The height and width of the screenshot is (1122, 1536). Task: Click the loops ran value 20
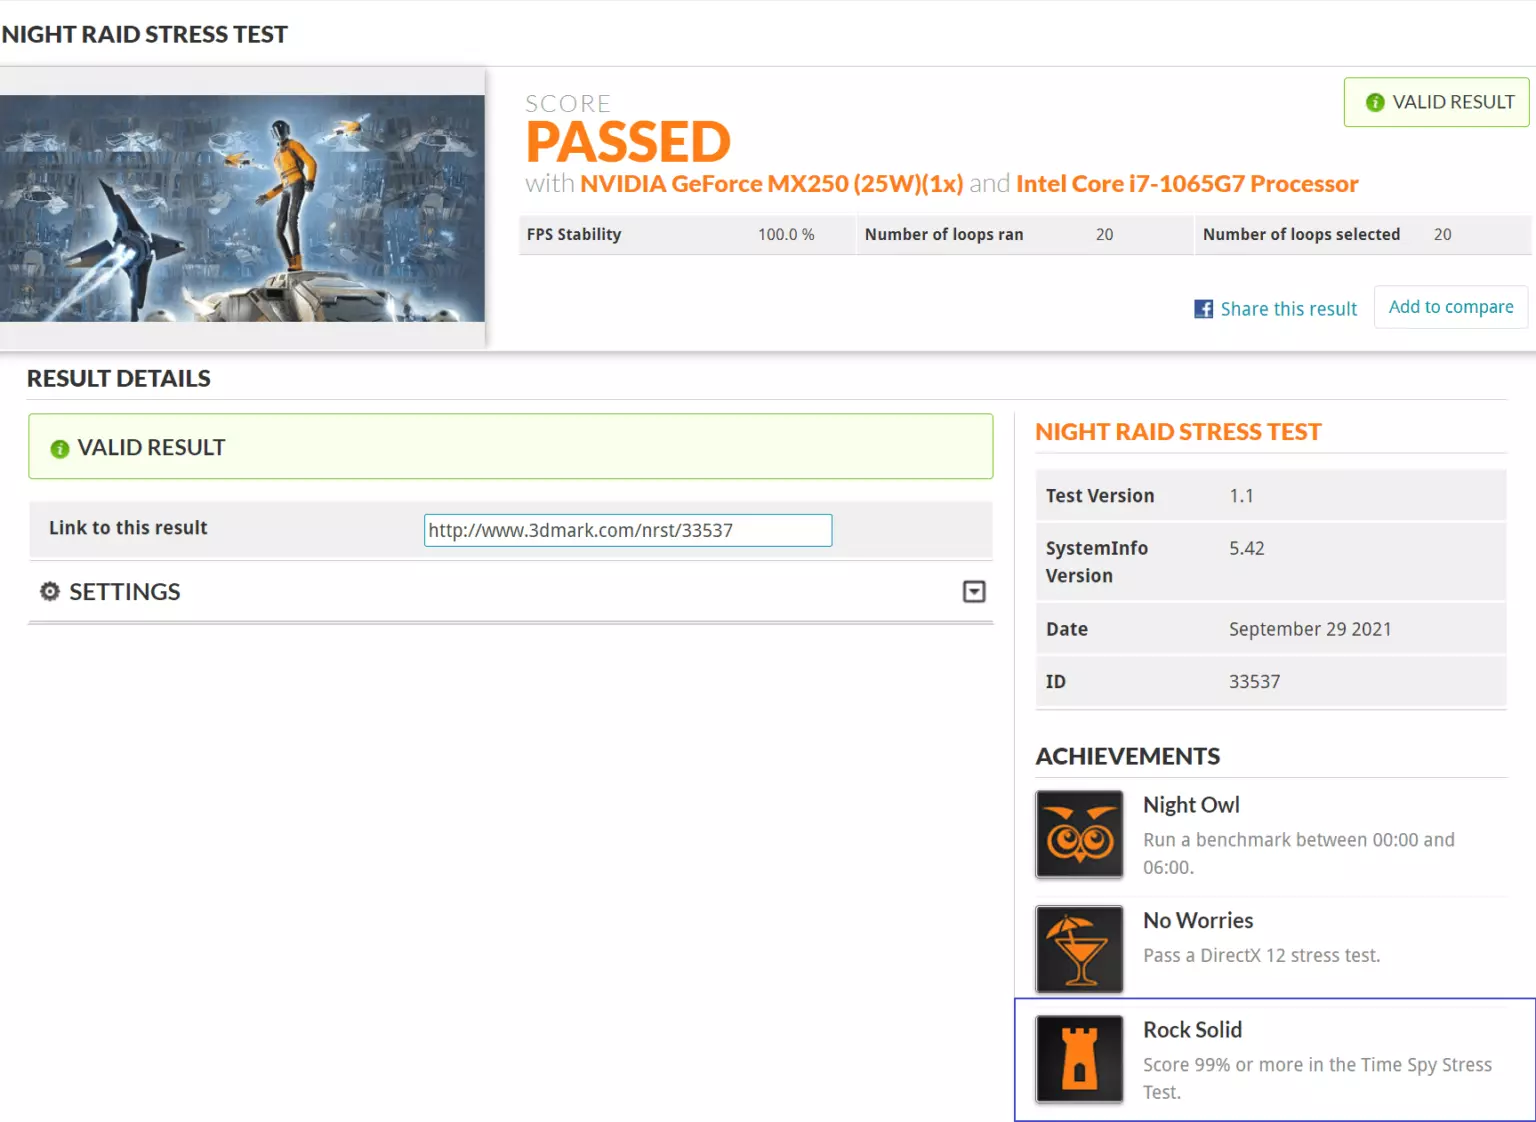(1104, 234)
